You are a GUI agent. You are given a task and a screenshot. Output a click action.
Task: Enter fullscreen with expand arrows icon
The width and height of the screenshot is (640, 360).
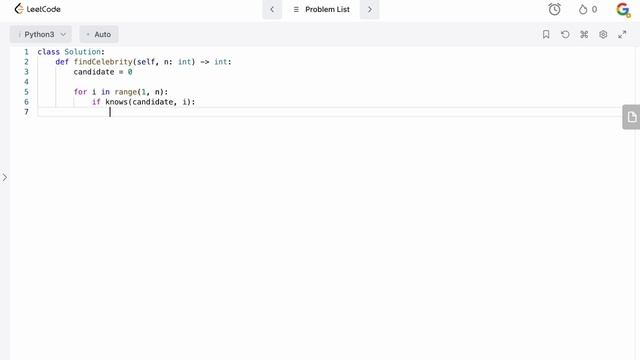coord(622,34)
